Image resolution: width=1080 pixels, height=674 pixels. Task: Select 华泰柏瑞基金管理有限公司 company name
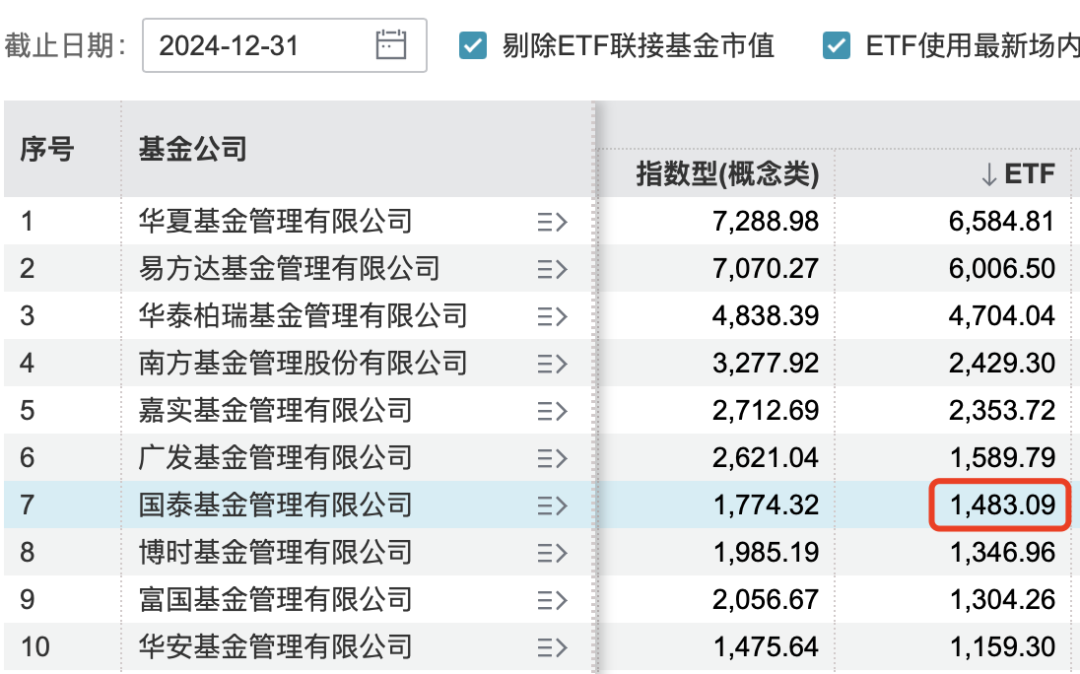coord(302,315)
